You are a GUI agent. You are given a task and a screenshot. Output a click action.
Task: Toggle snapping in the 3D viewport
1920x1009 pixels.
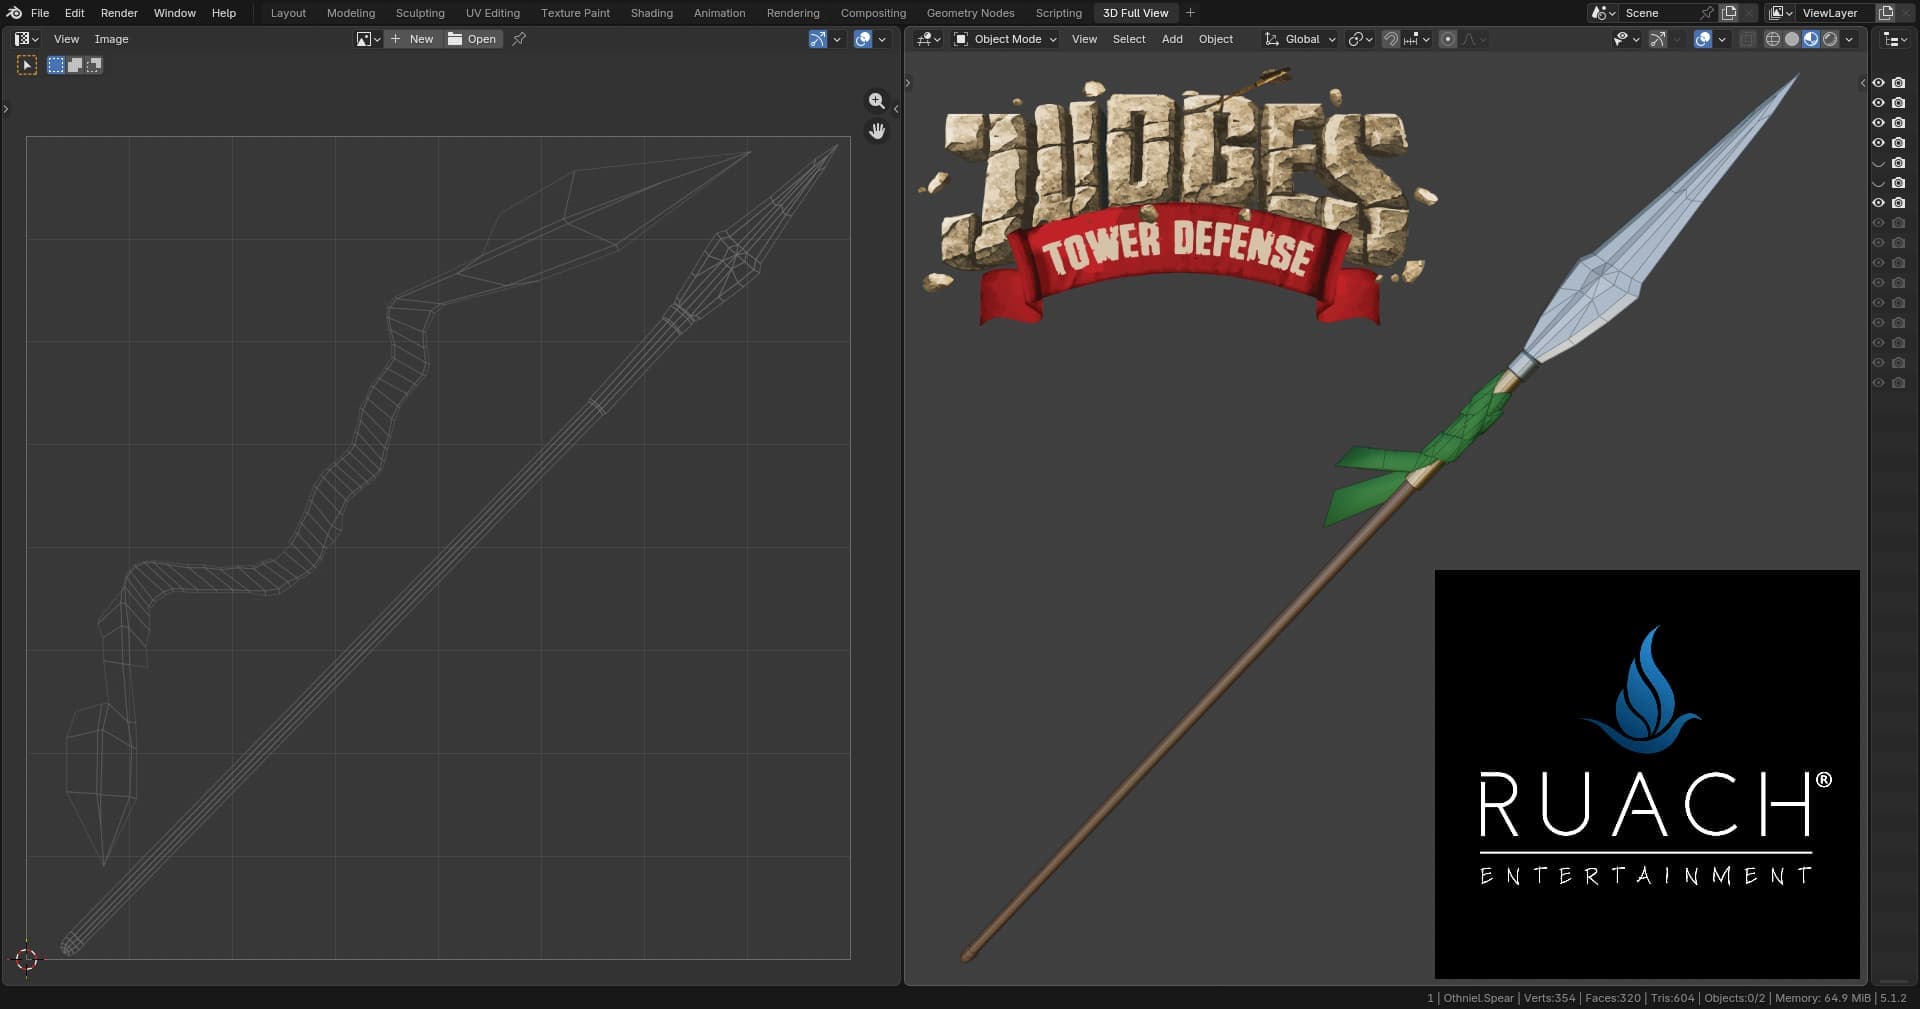point(1391,39)
